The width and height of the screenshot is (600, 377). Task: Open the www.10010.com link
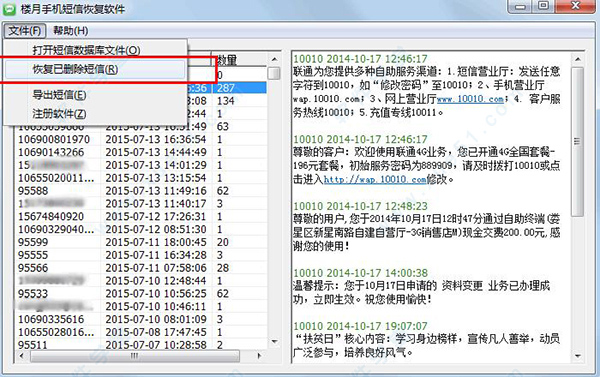(470, 99)
